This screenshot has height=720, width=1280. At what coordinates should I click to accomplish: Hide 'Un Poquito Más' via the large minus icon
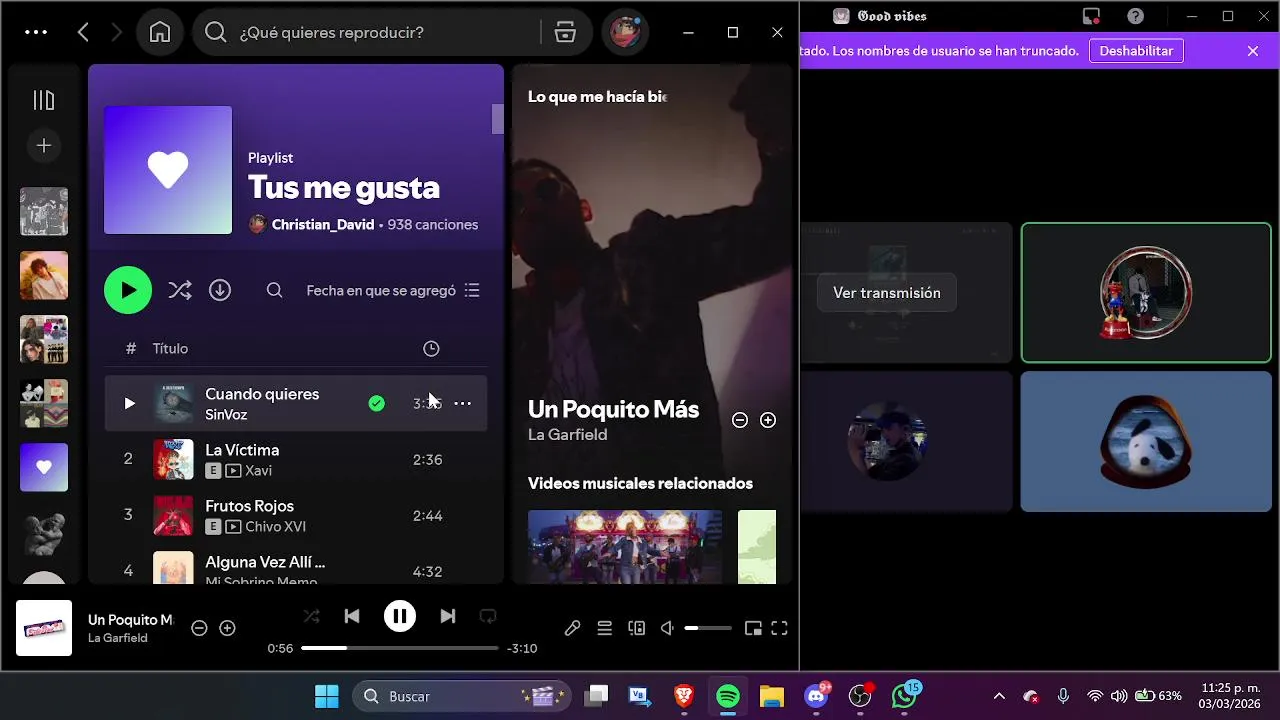point(740,420)
